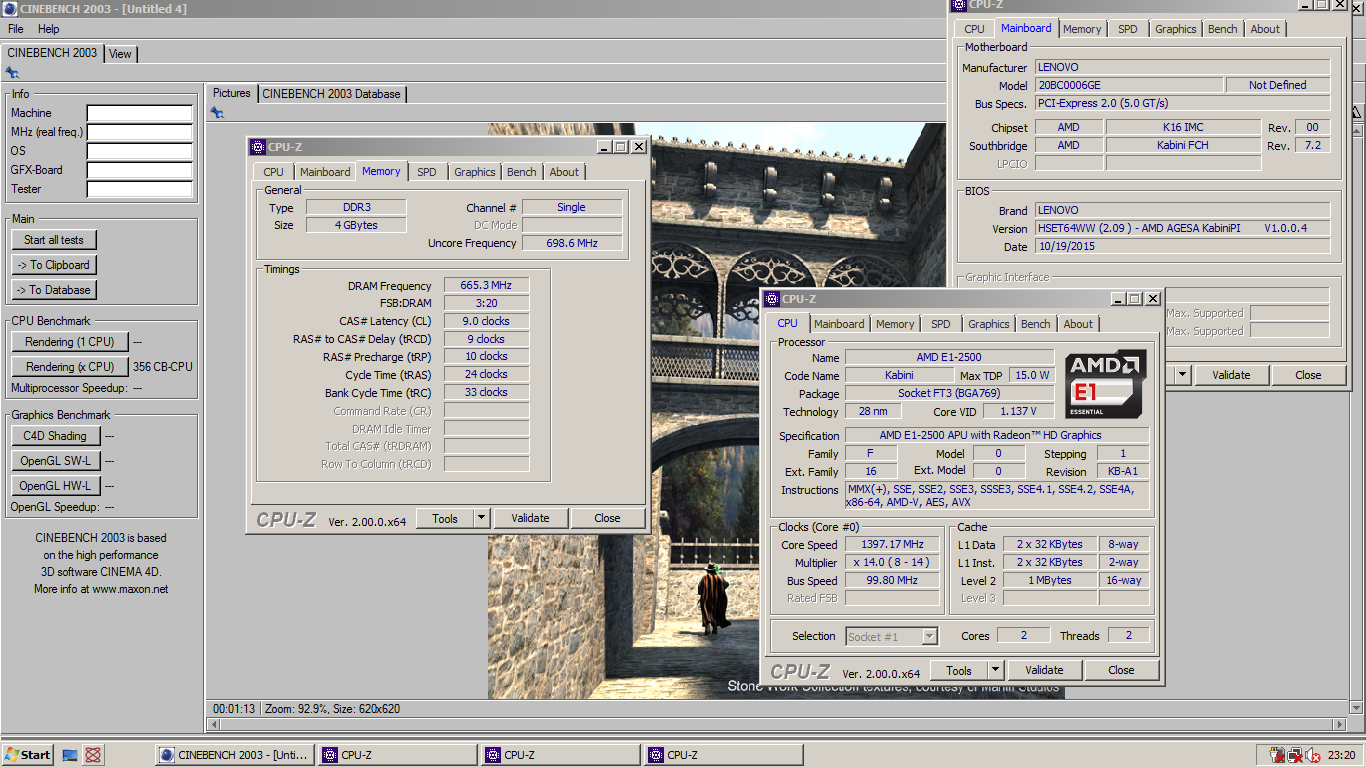The height and width of the screenshot is (768, 1366).
Task: Click the CINEBENCH 2003 taskbar button
Action: 235,755
